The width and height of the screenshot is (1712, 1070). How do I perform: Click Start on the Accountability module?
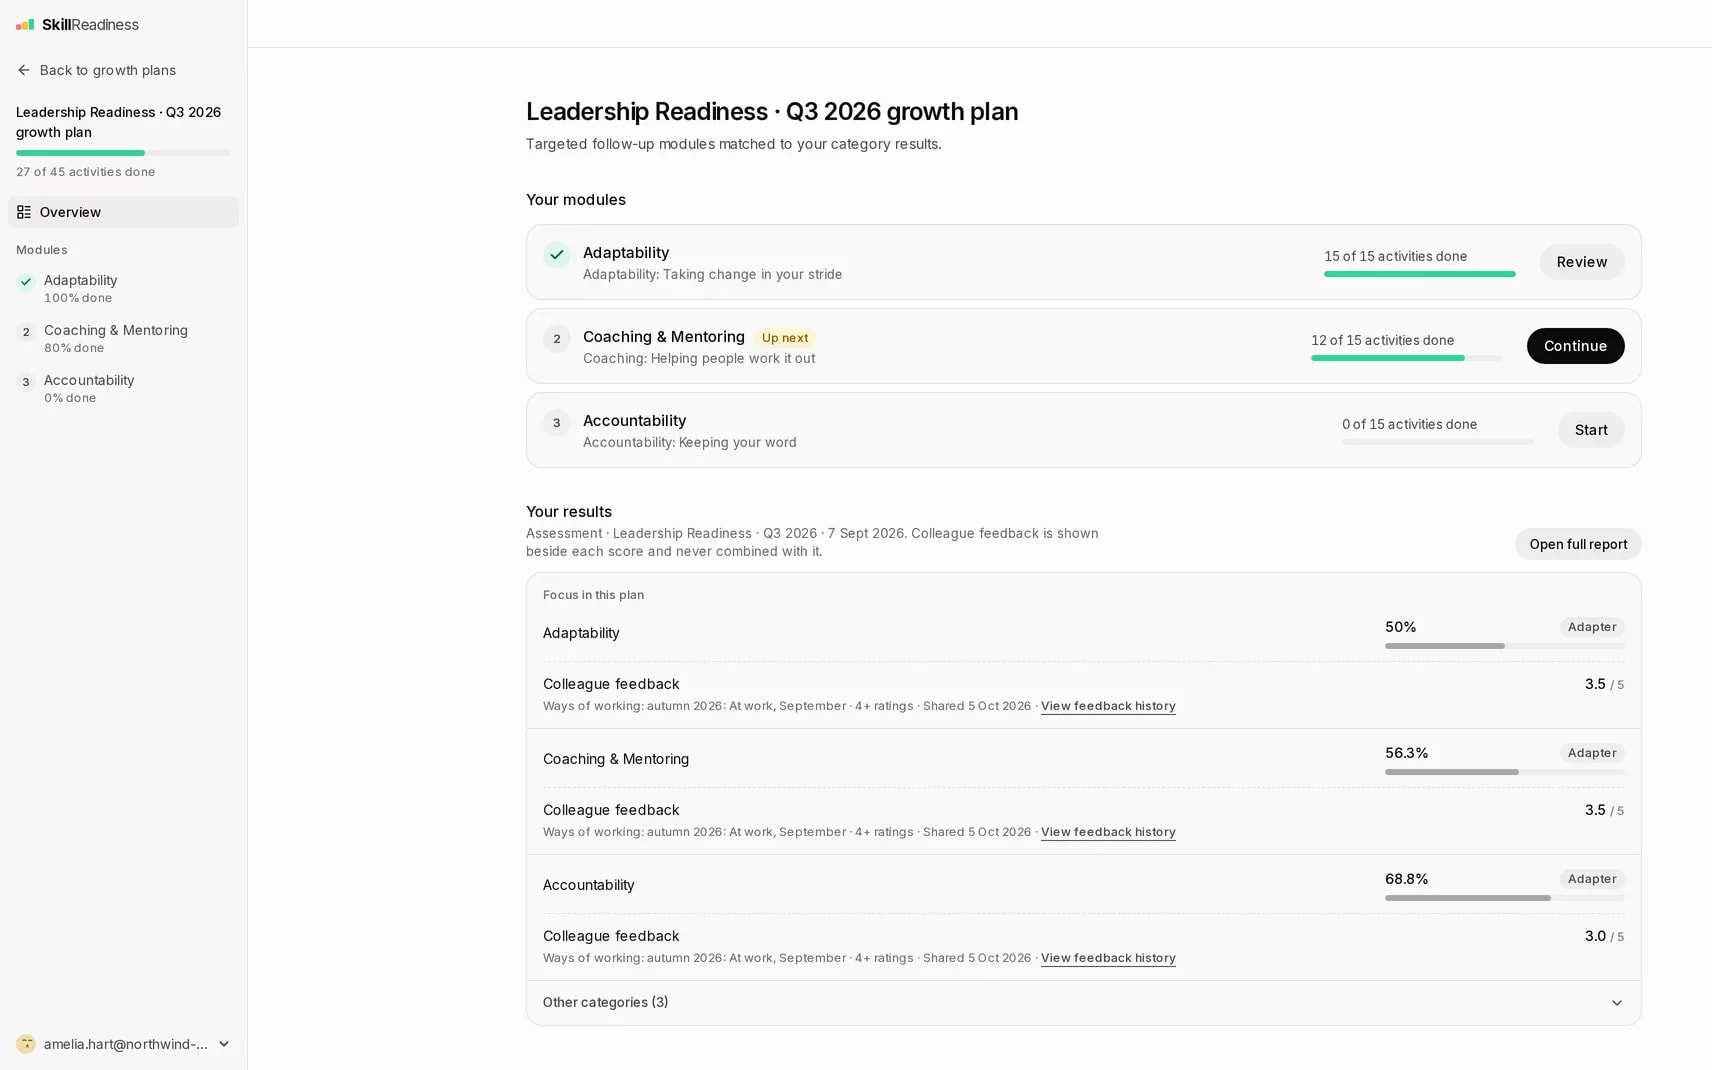(1591, 430)
